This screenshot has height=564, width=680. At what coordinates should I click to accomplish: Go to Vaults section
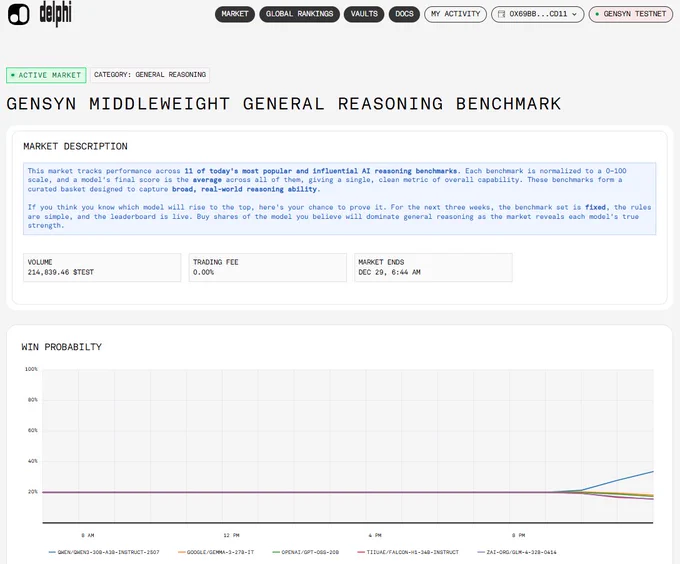click(x=364, y=14)
